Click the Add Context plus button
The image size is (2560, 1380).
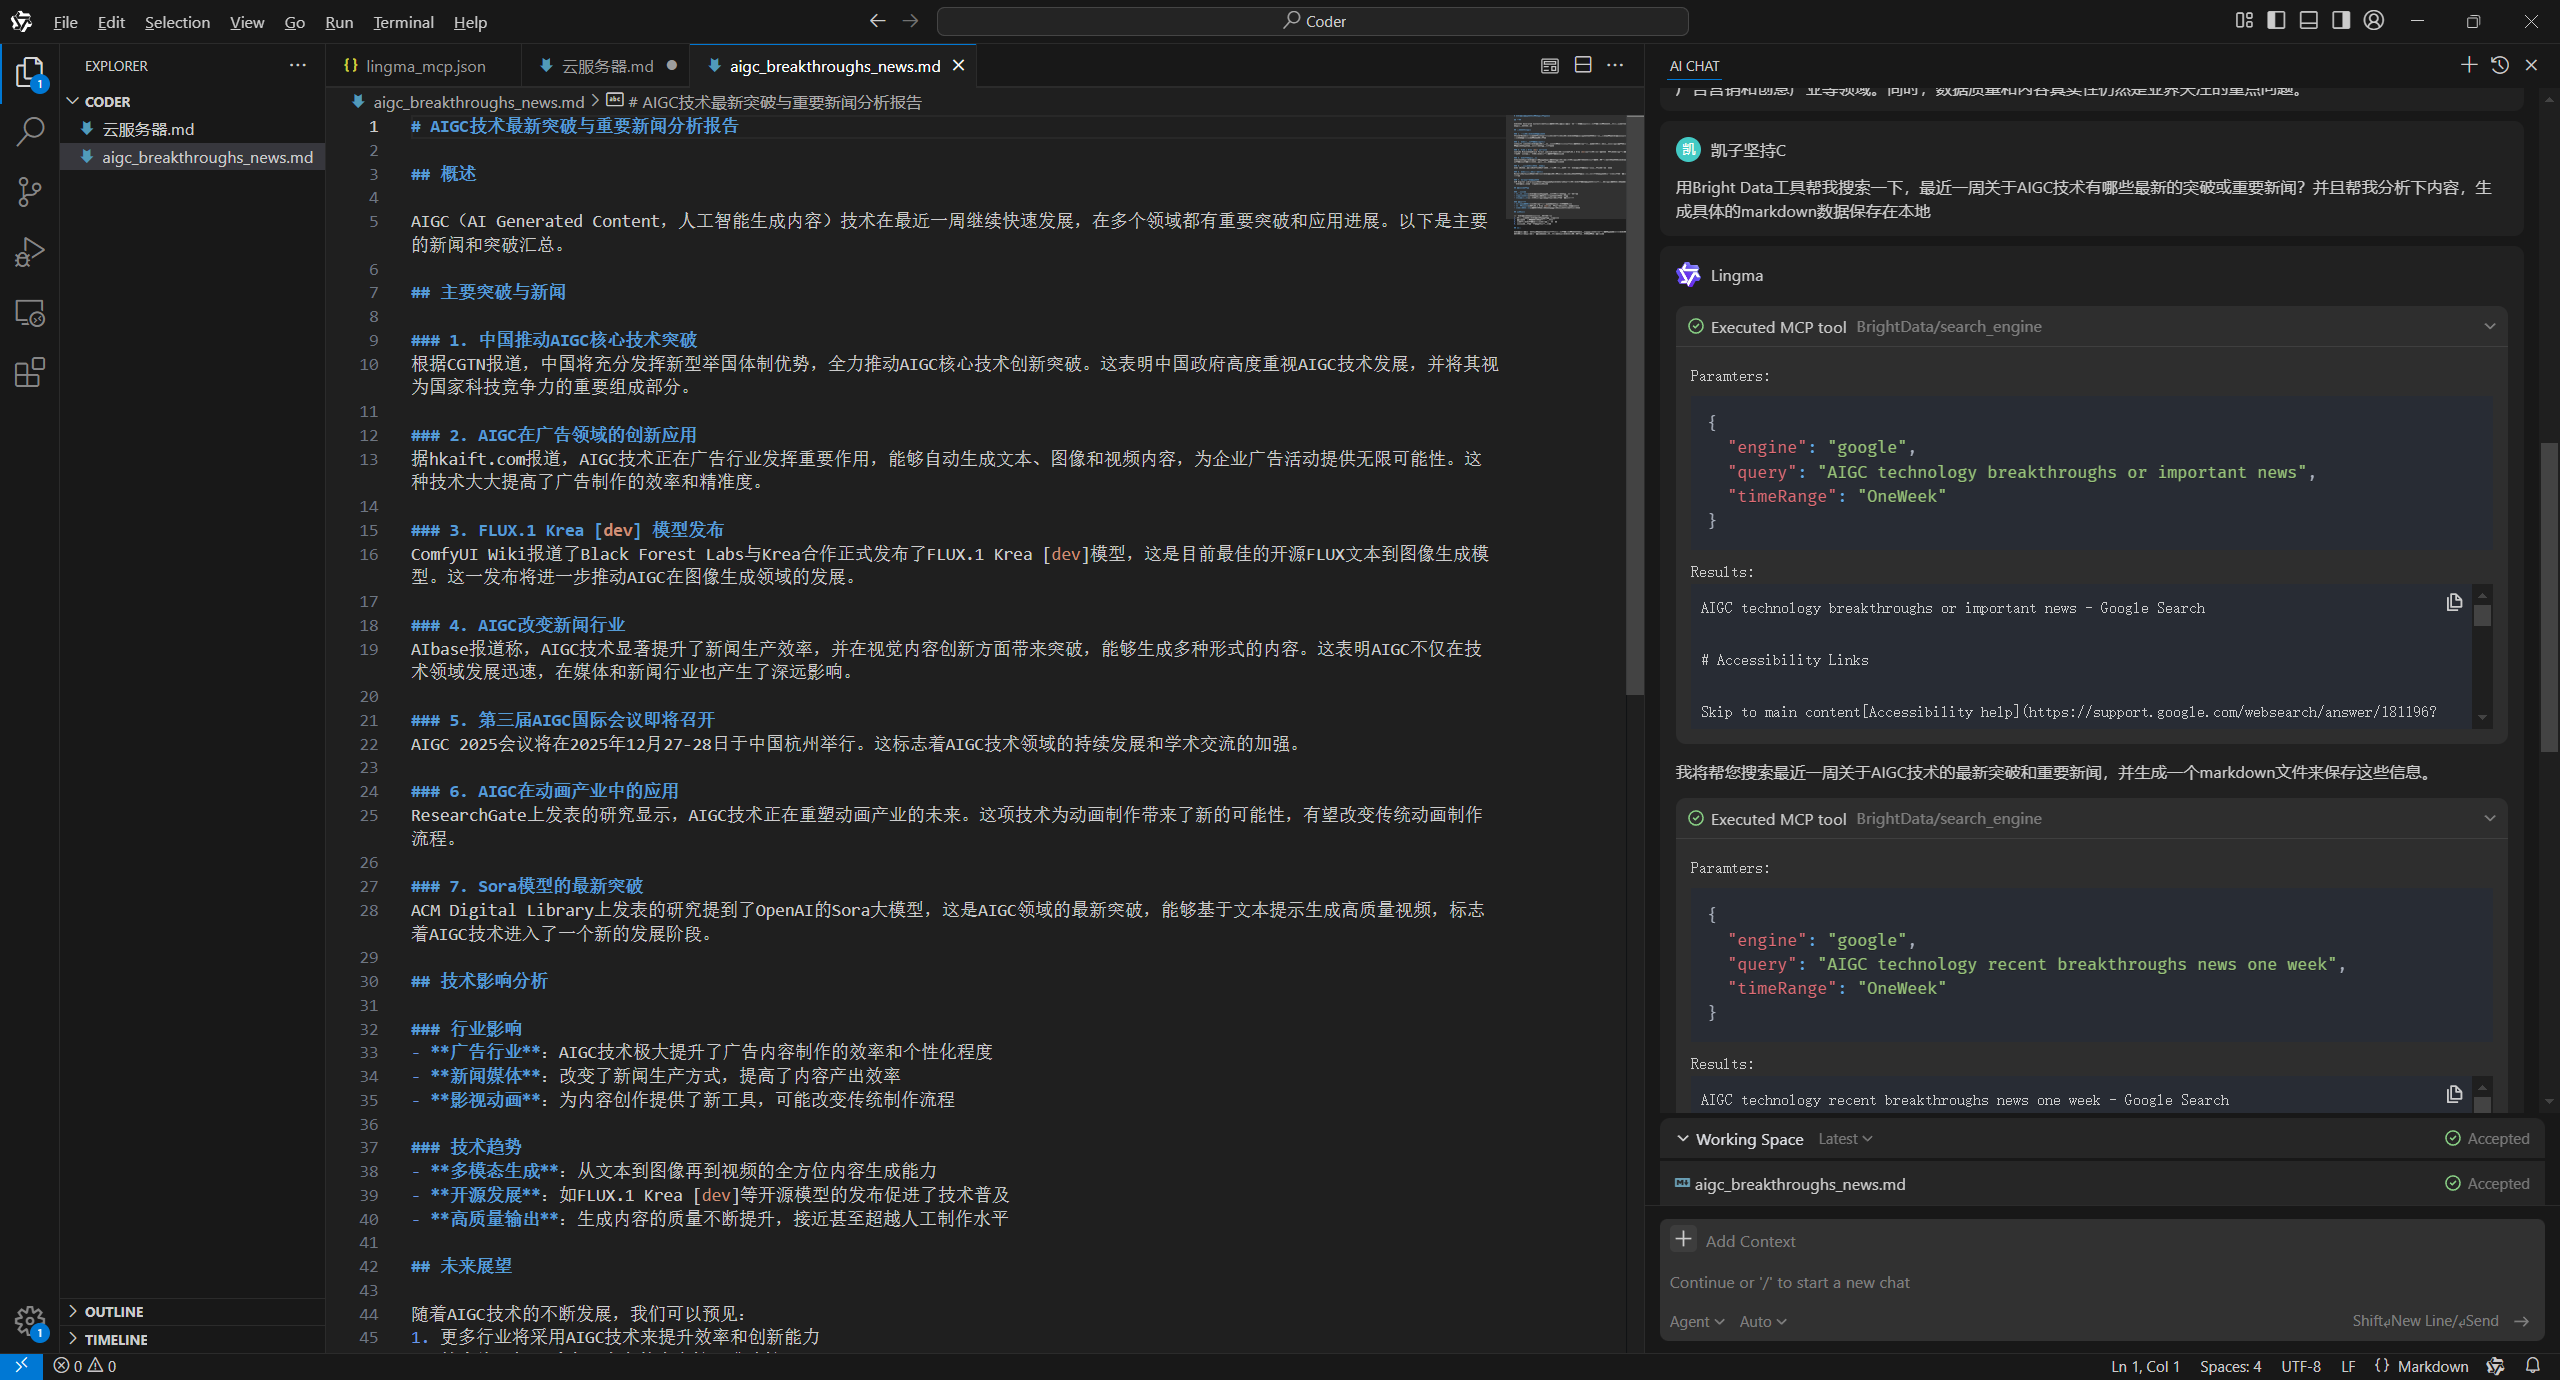point(1684,1240)
